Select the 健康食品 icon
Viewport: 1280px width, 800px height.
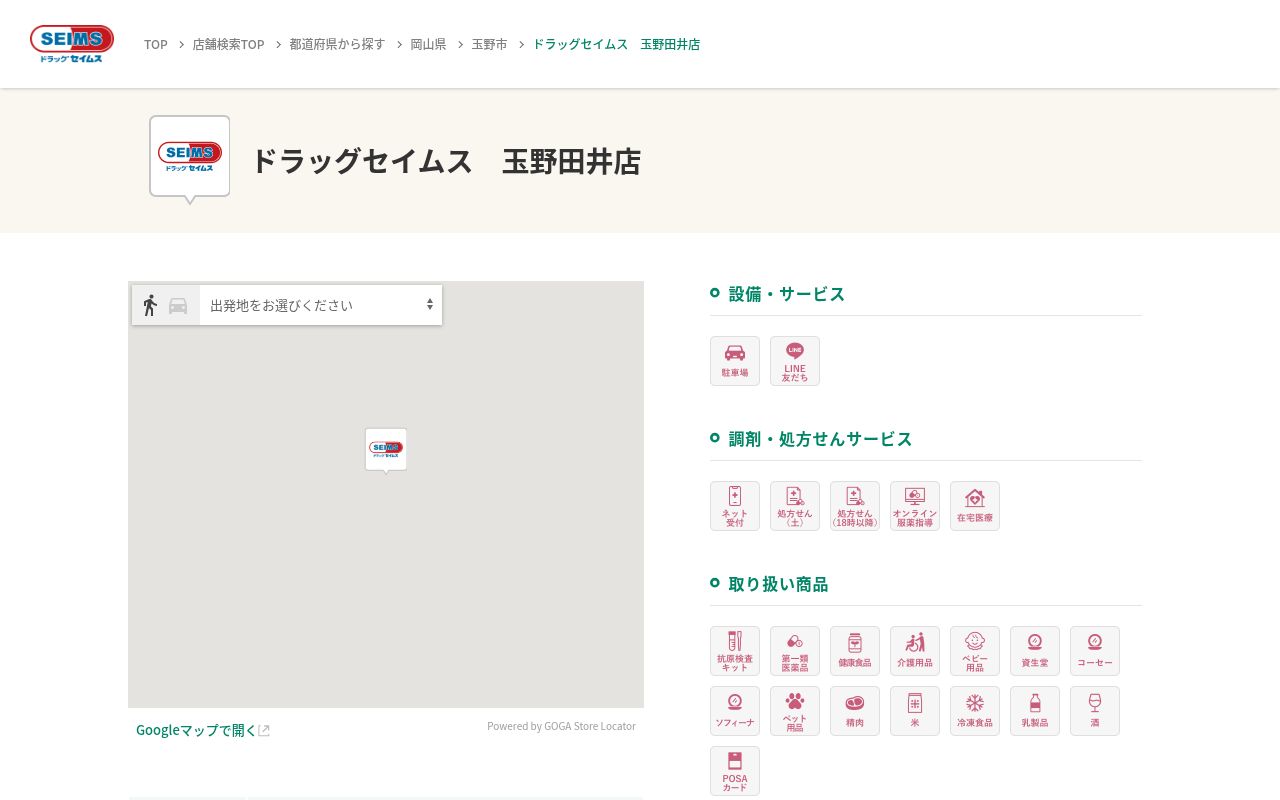(x=855, y=651)
